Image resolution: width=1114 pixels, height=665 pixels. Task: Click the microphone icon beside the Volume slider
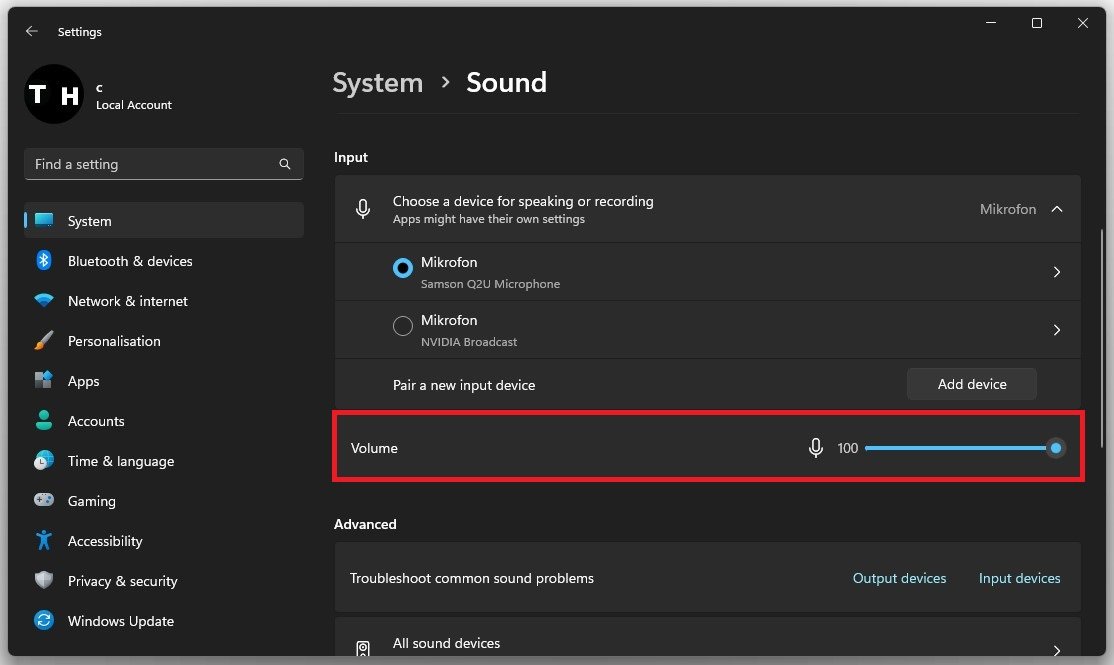tap(817, 448)
